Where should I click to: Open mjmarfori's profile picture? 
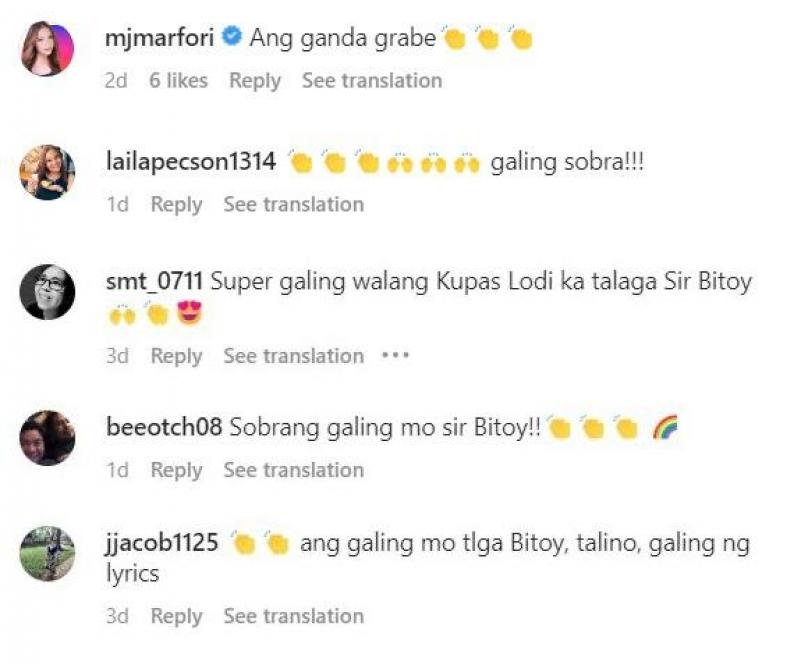coord(47,49)
